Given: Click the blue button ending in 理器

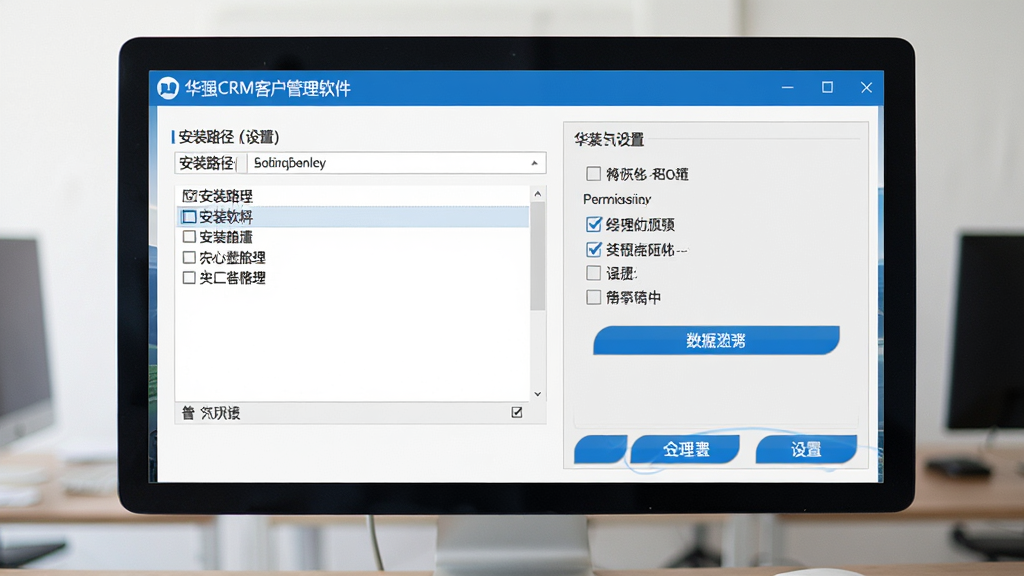Looking at the screenshot, I should [686, 449].
